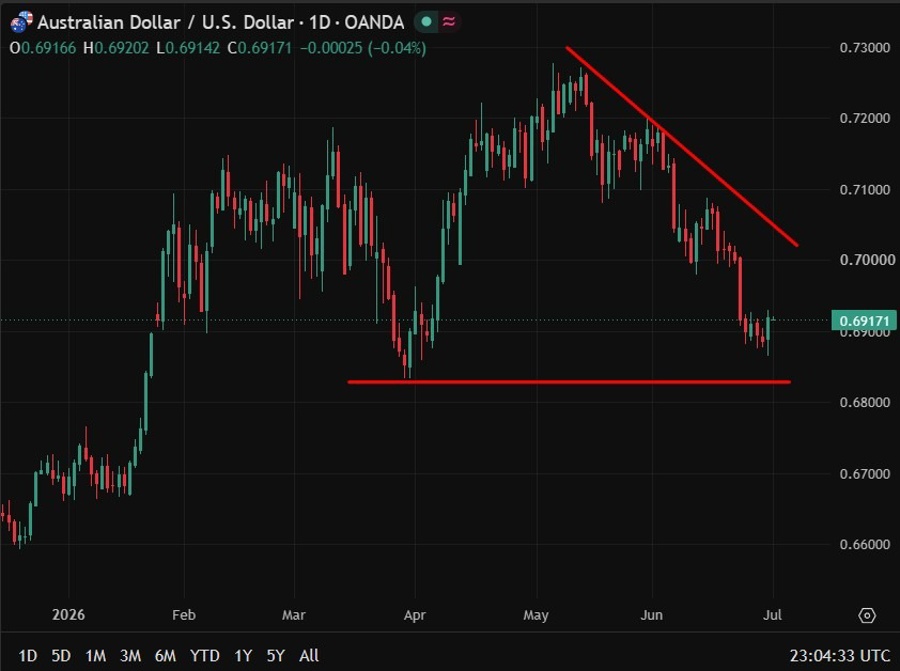Screen dimensions: 900x671
Task: Select the 1M time range
Action: tap(95, 656)
